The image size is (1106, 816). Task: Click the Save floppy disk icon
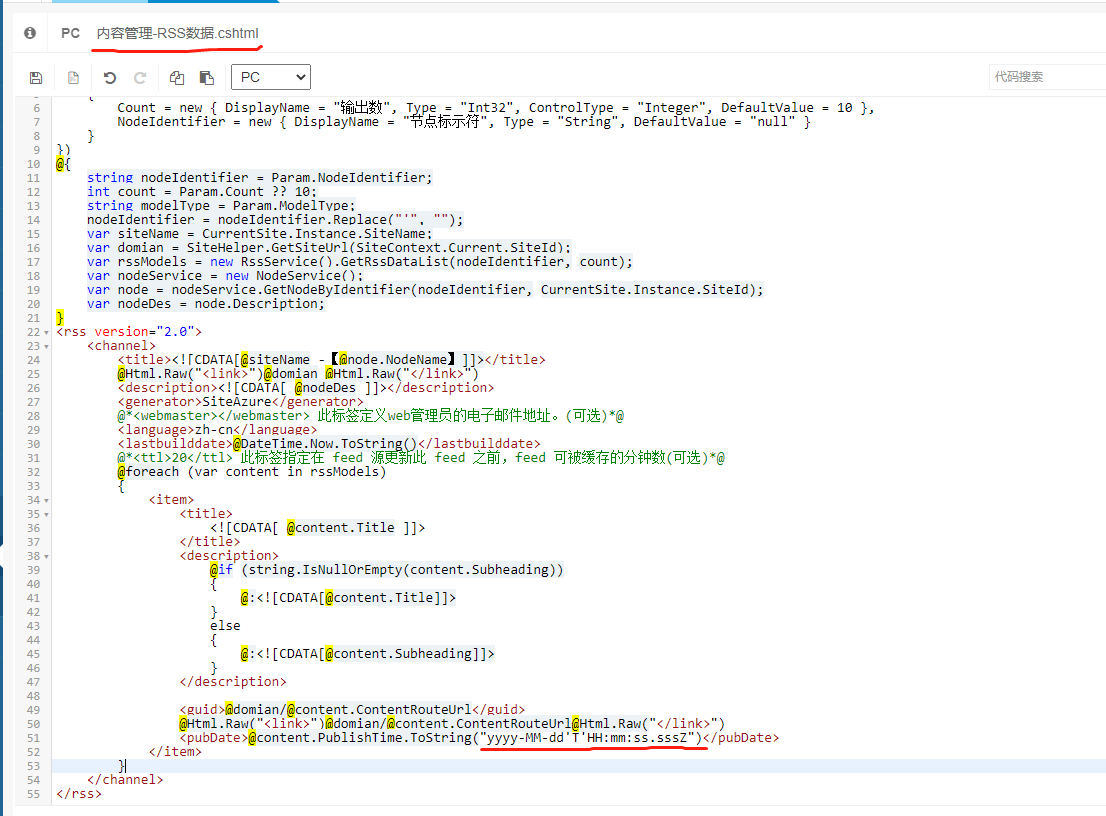point(36,77)
